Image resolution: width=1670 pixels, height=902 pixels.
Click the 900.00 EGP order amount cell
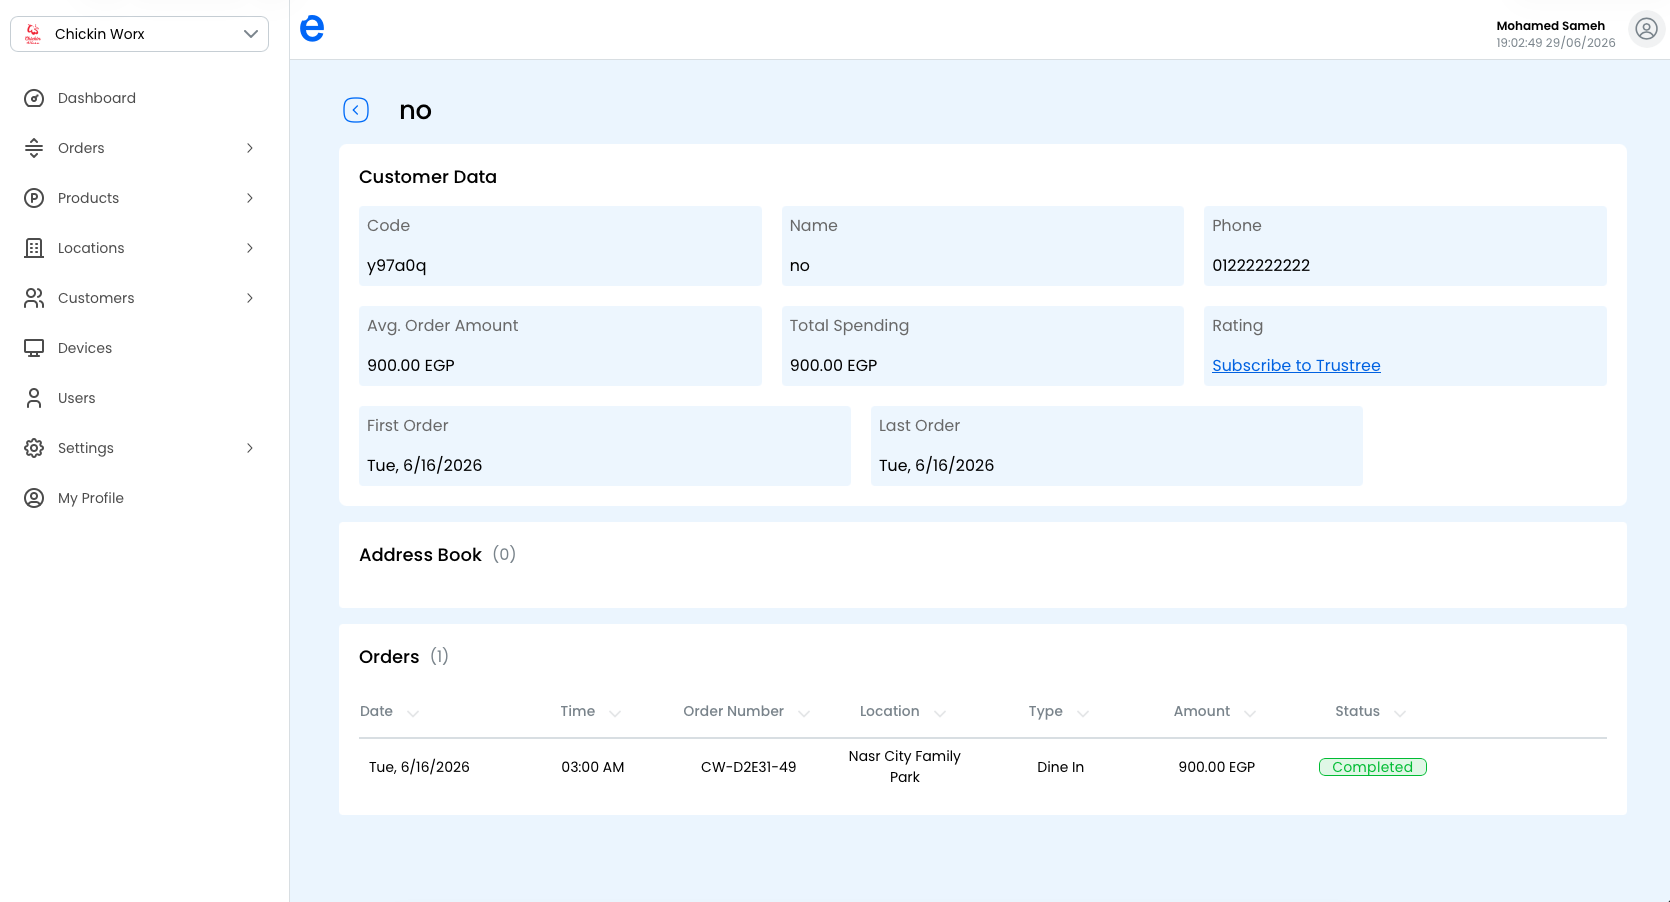point(1216,767)
